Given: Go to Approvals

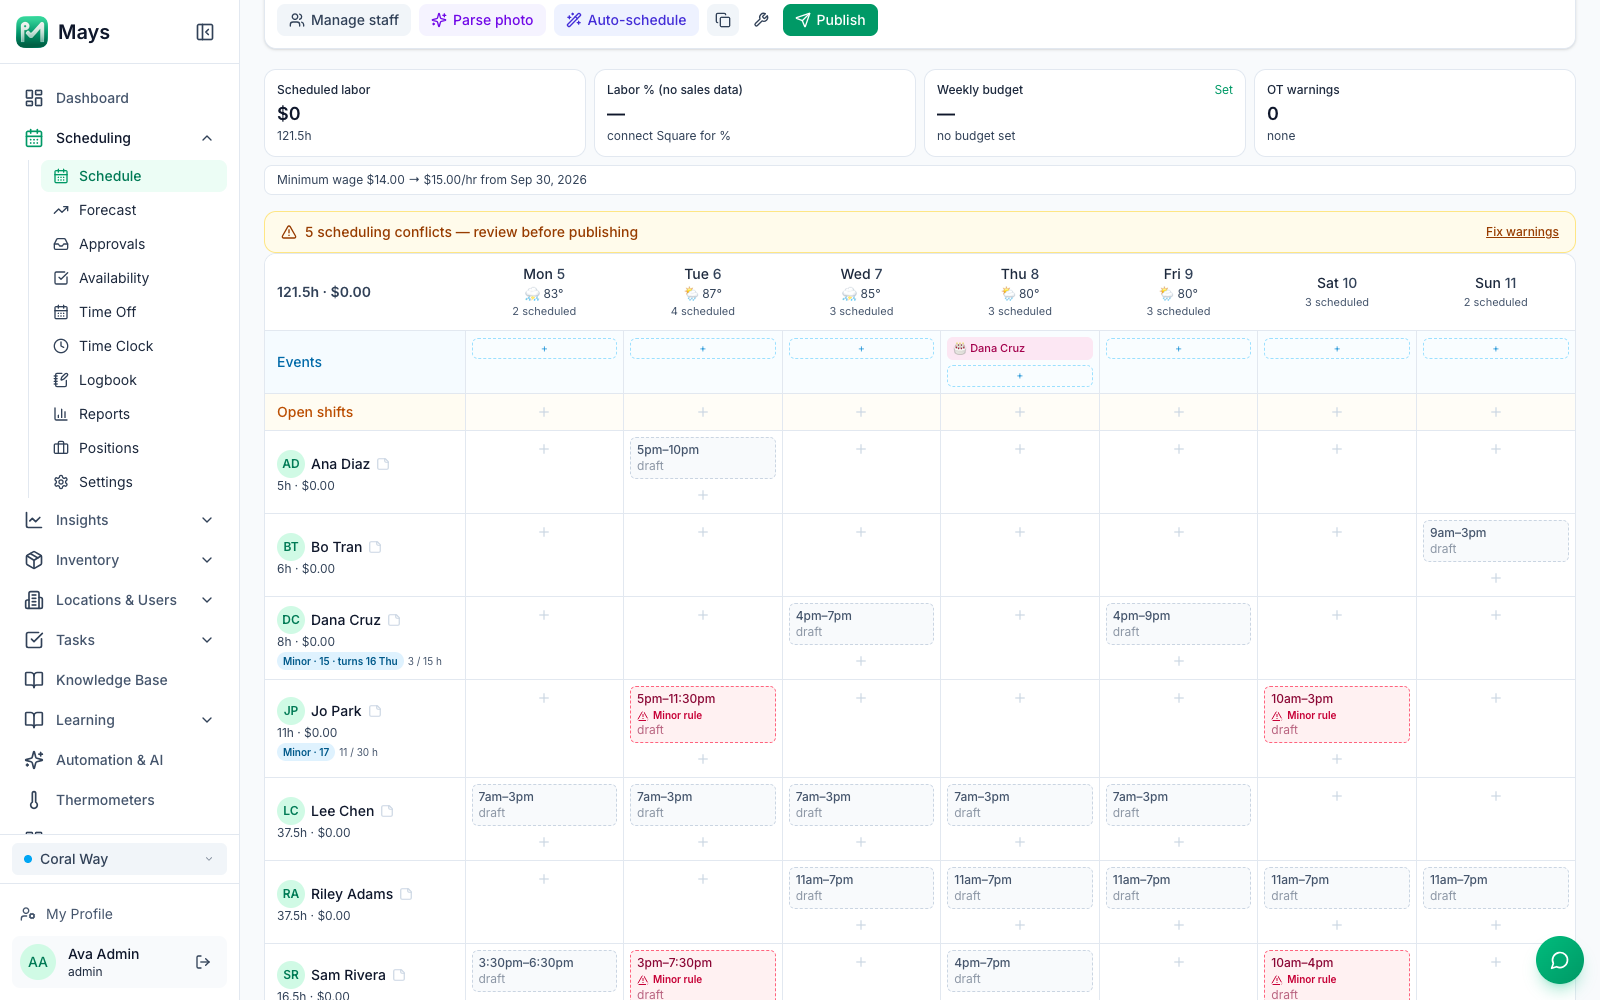Looking at the screenshot, I should coord(134,244).
